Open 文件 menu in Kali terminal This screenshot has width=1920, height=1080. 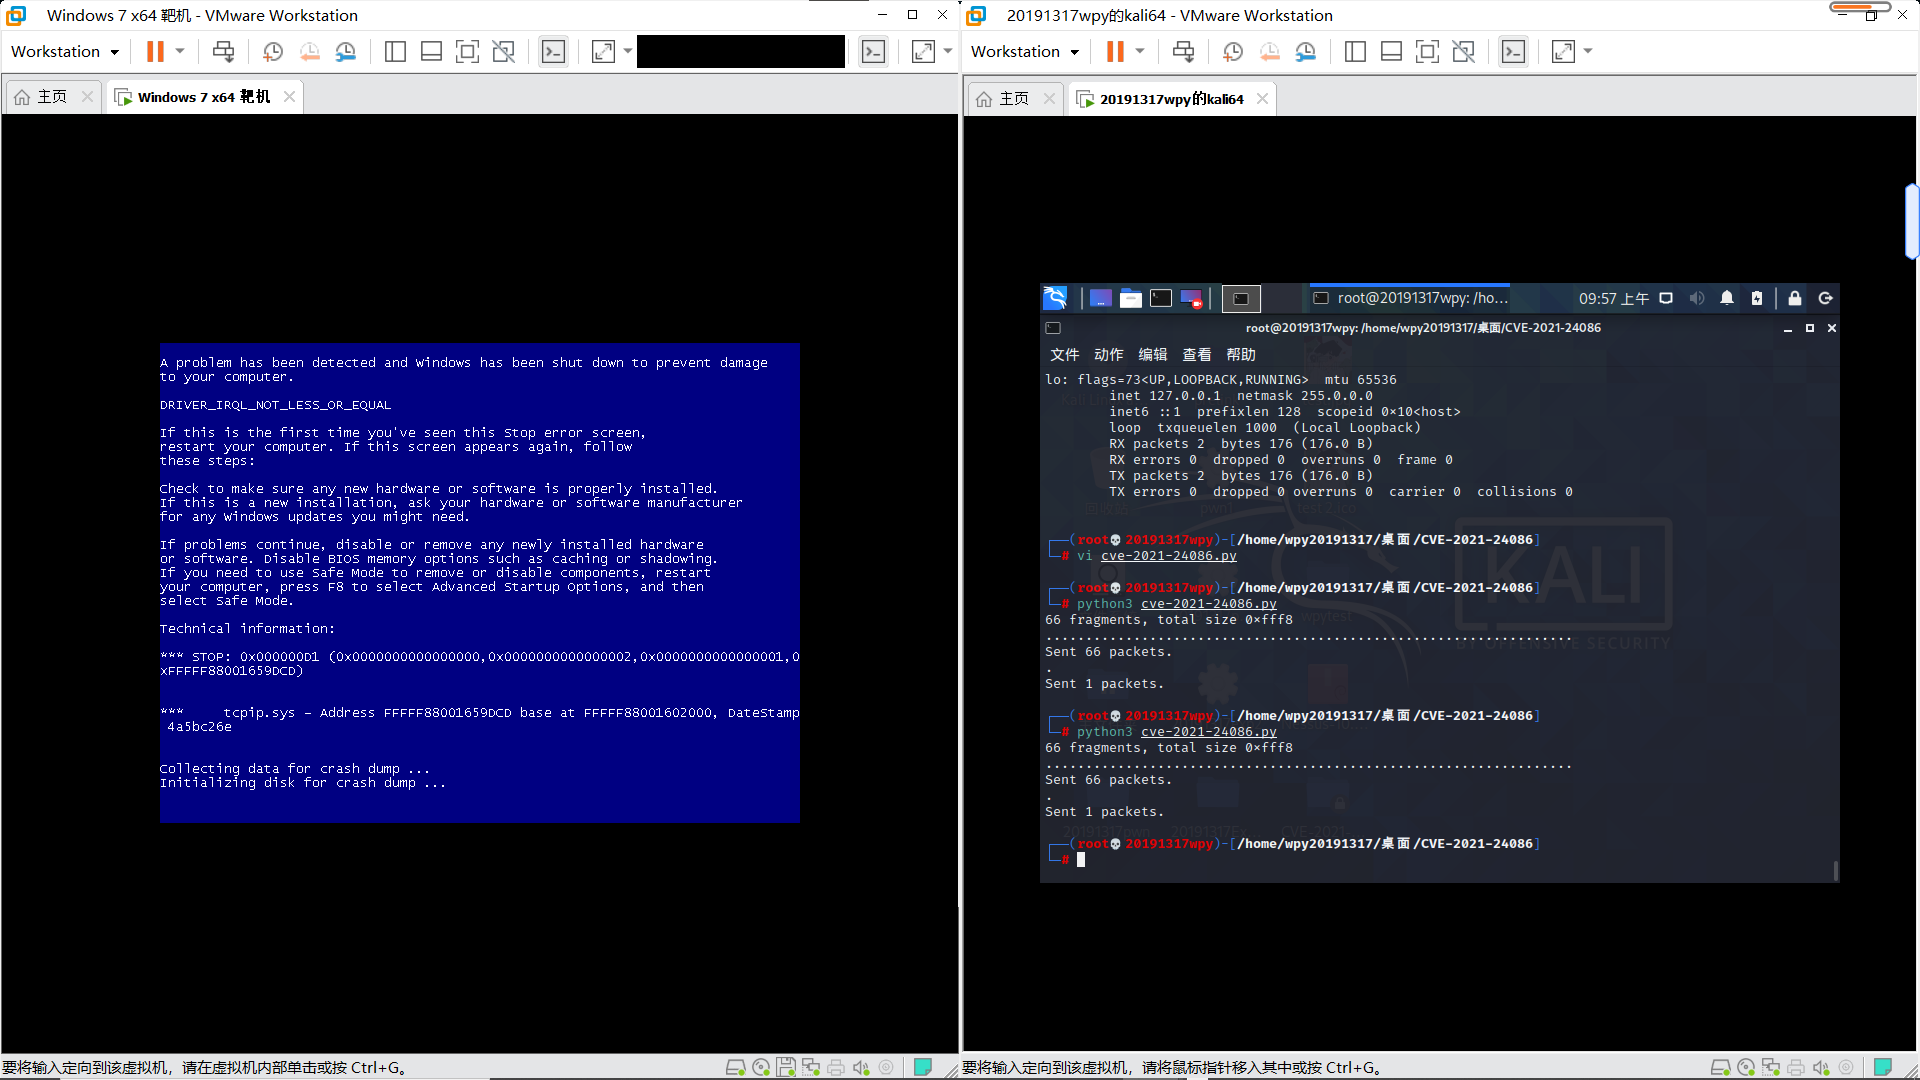point(1064,355)
